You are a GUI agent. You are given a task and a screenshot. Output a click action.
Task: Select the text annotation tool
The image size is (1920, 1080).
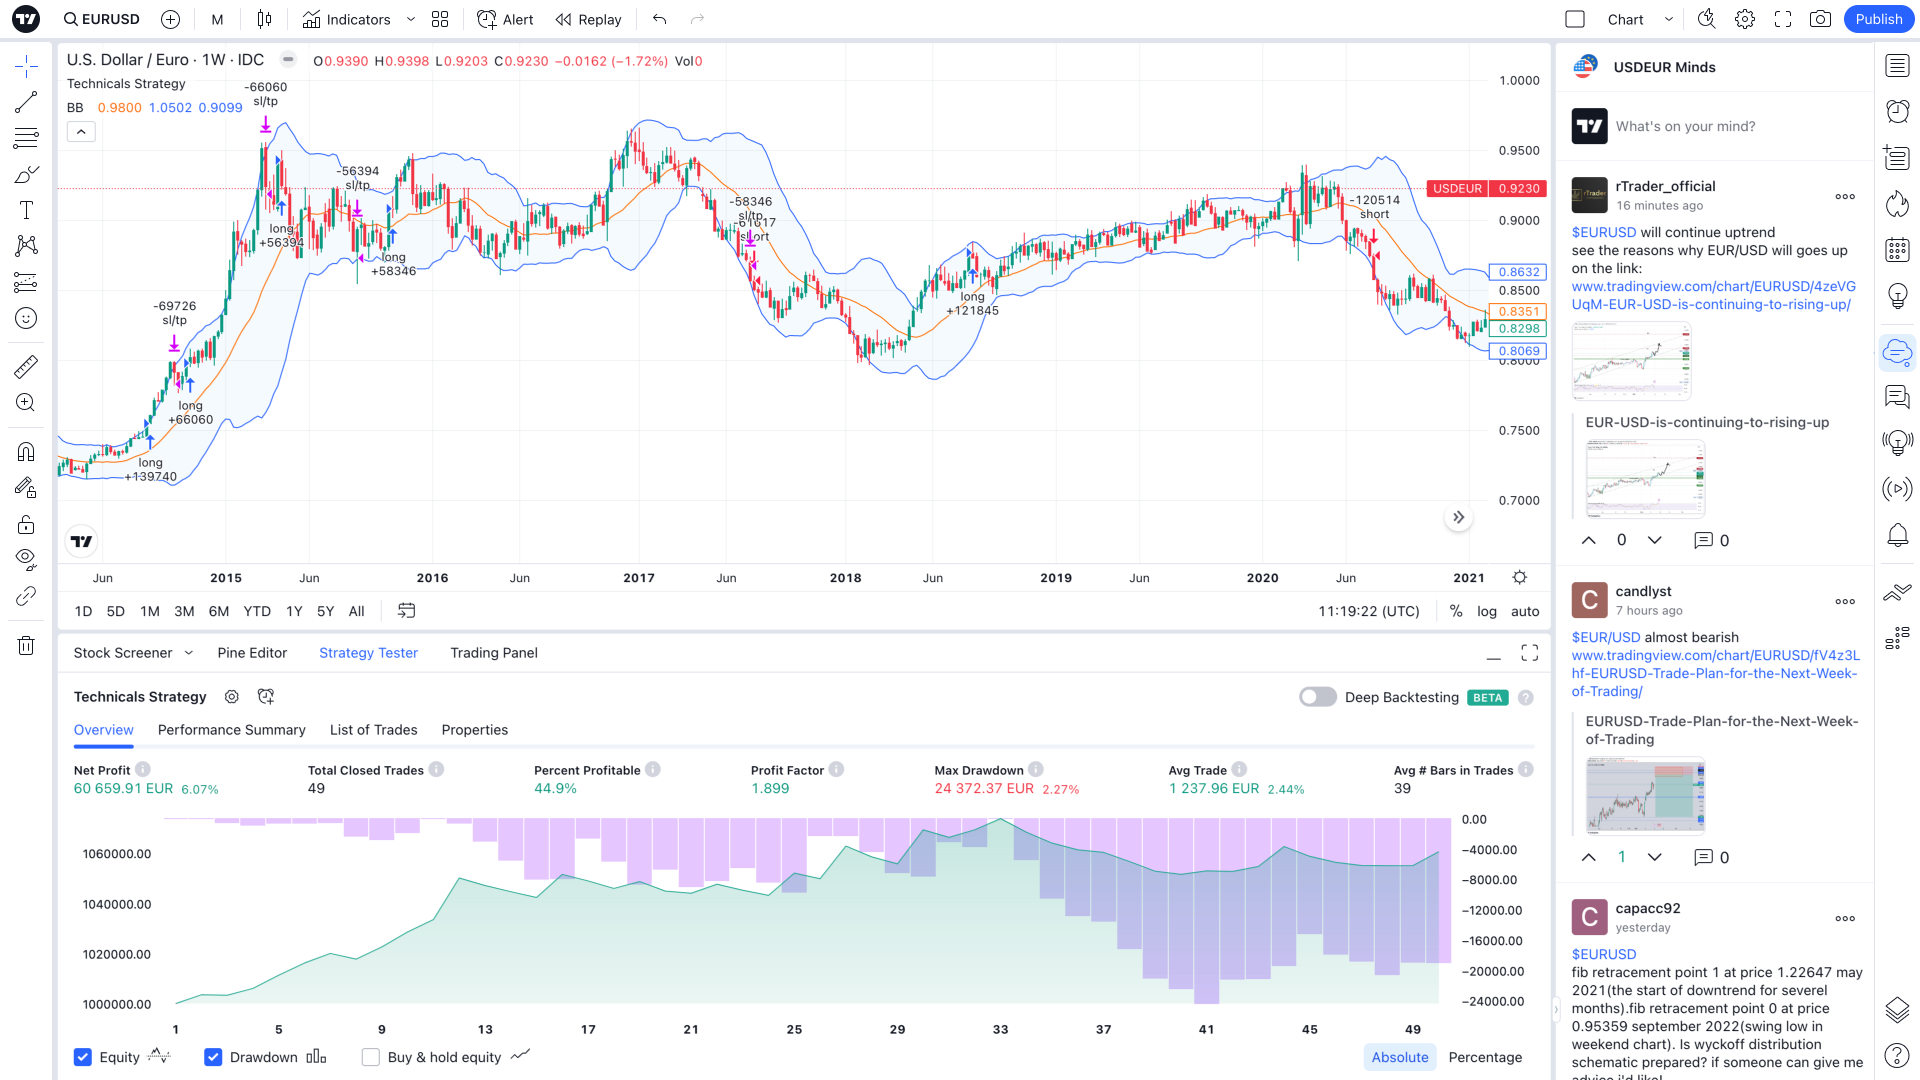click(x=26, y=210)
